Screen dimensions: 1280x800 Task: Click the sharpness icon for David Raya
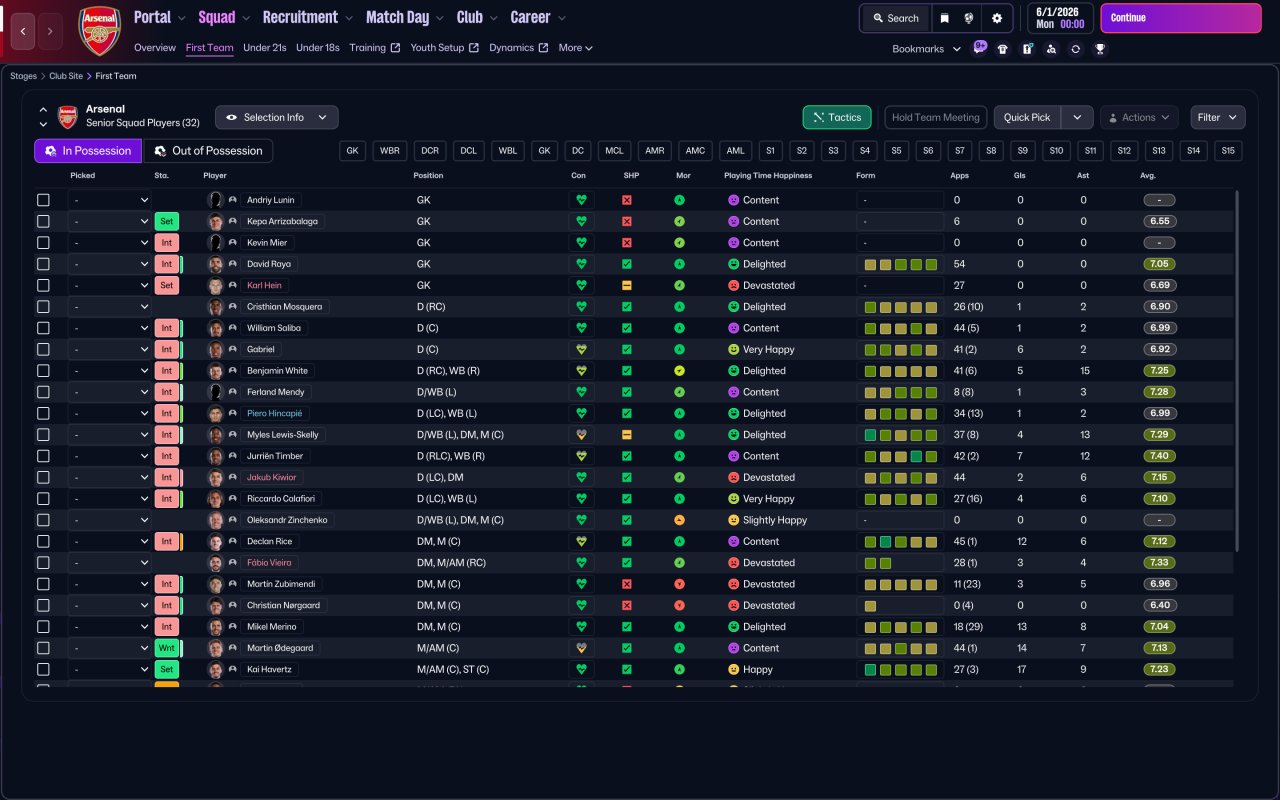(627, 264)
